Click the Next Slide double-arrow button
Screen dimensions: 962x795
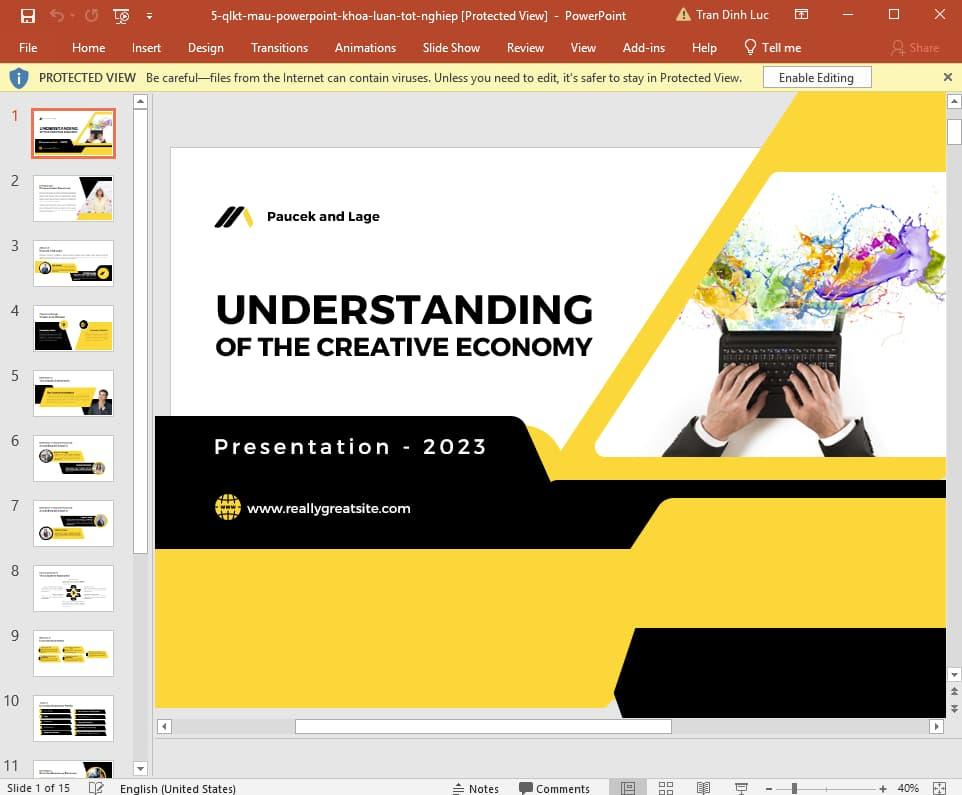(953, 707)
